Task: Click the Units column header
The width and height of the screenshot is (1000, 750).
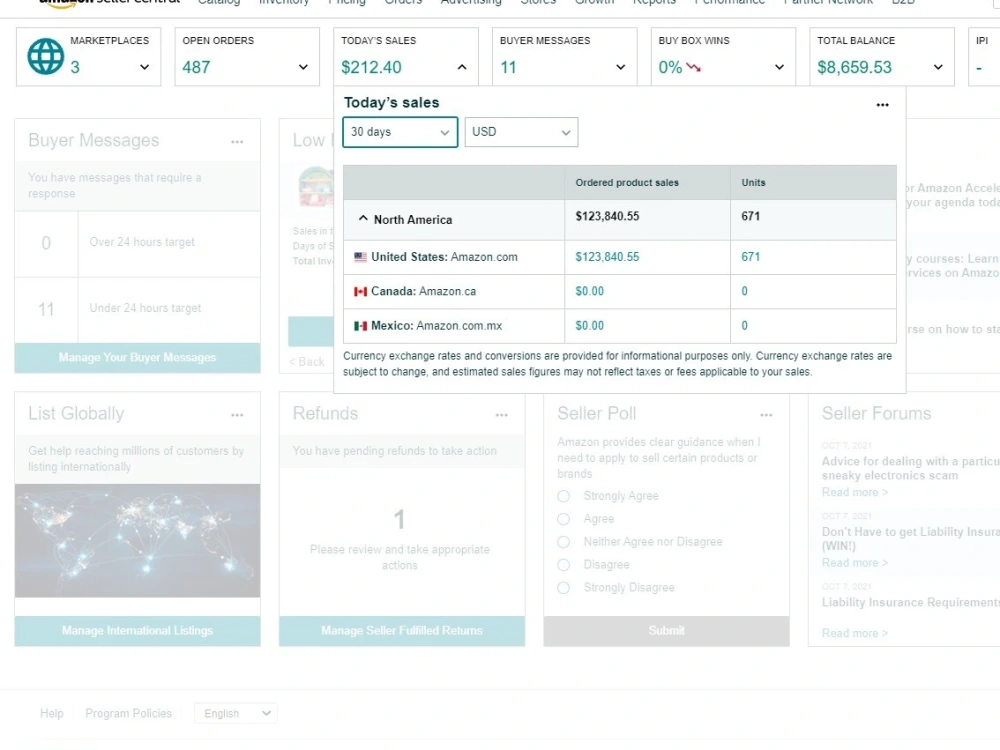Action: 753,182
